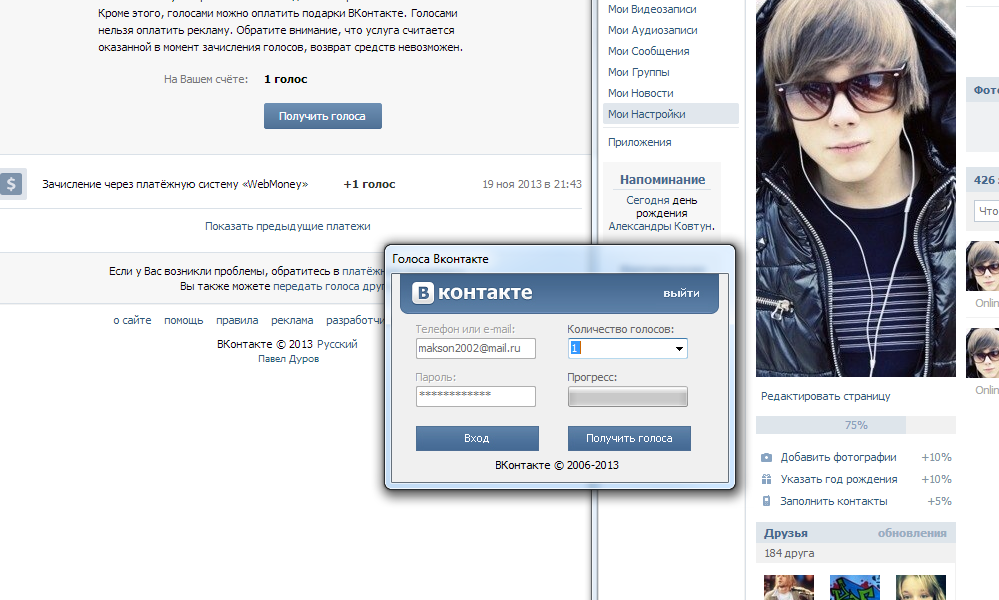999x600 pixels.
Task: Open Мои Видеозаписи in the sidebar menu
Action: 652,9
